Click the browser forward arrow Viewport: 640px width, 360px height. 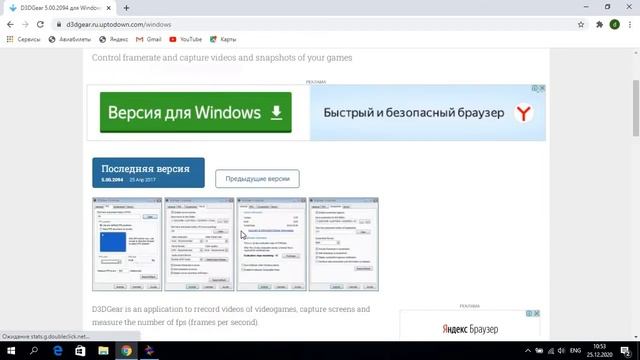pyautogui.click(x=25, y=24)
